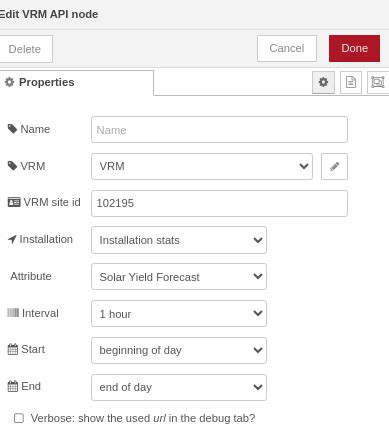Click the calendar icon beside End label

pos(13,386)
